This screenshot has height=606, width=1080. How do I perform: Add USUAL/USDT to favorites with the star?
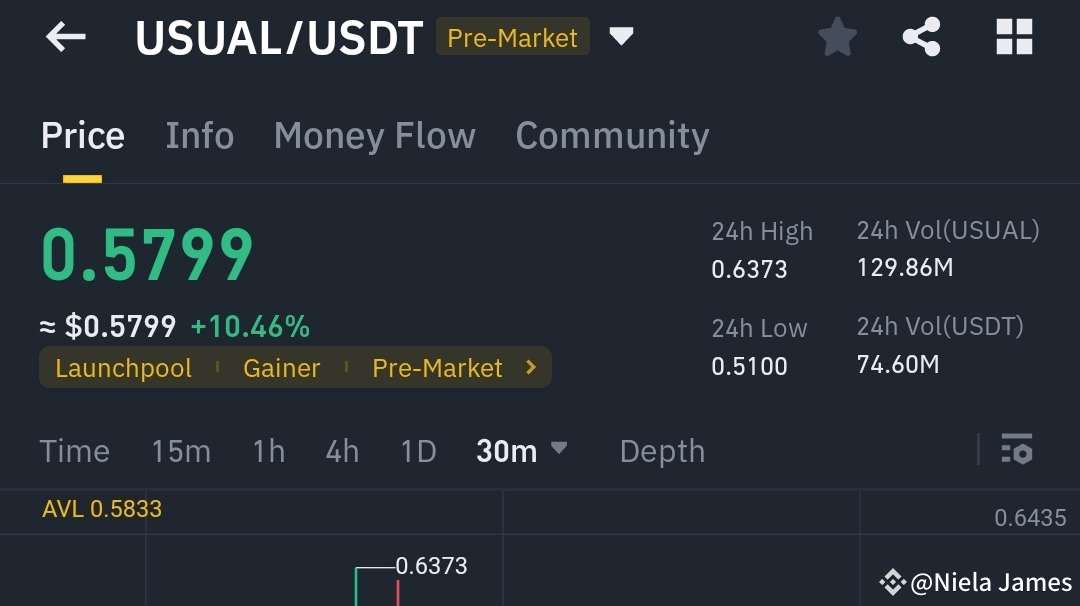[838, 36]
